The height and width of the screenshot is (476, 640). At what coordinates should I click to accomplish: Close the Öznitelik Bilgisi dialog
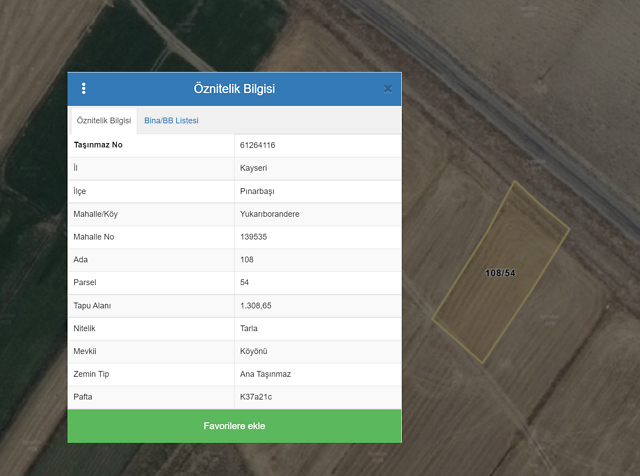coord(388,89)
